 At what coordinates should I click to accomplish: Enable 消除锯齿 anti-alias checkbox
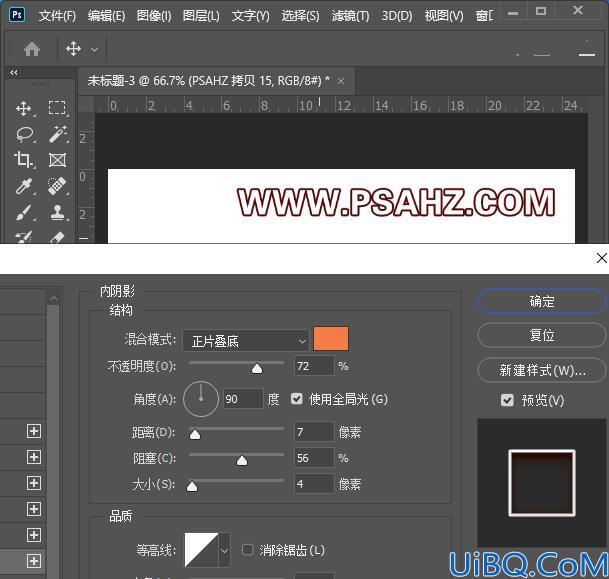coord(247,550)
